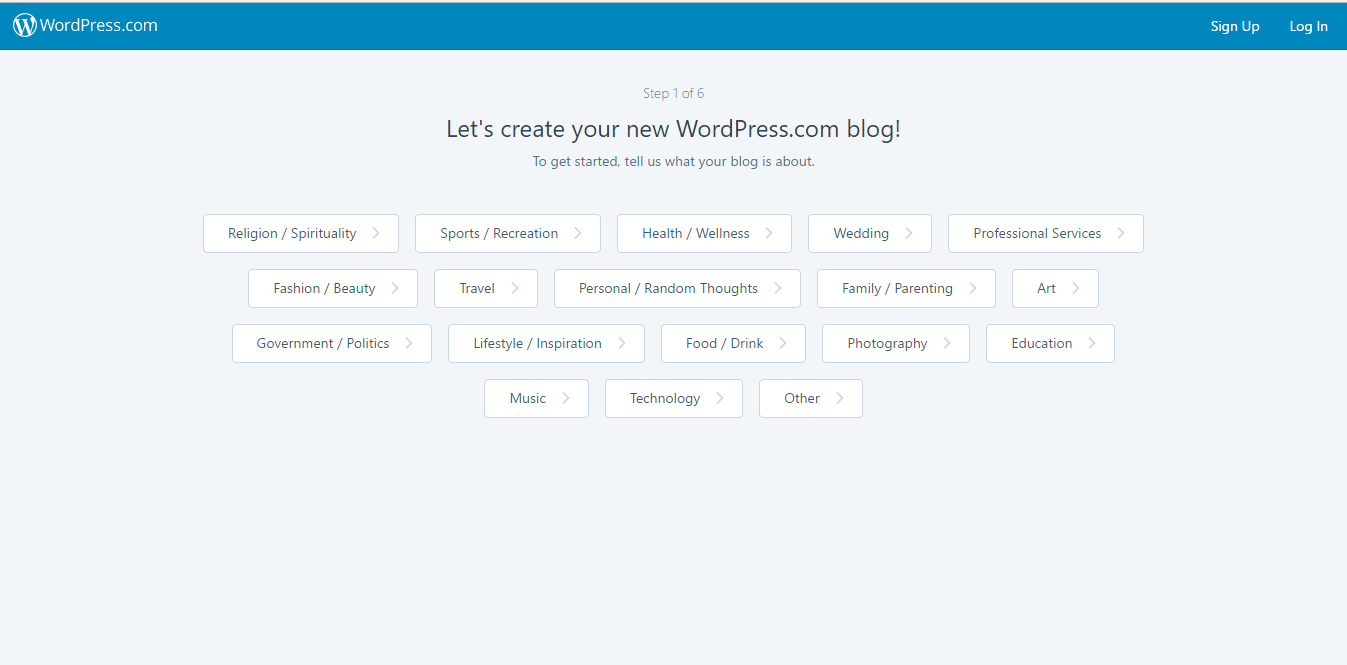Choose Family / Parenting topic
Image resolution: width=1347 pixels, height=665 pixels.
906,288
